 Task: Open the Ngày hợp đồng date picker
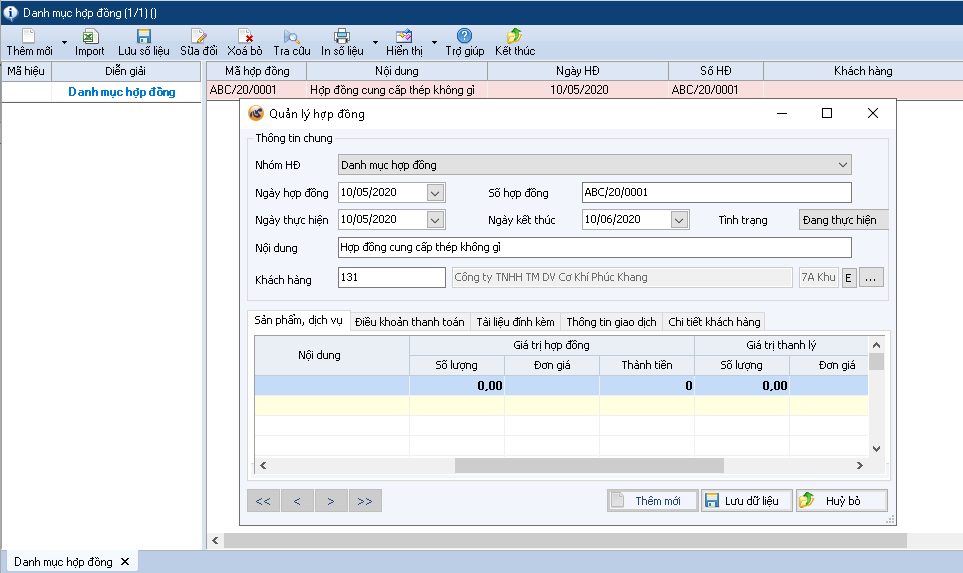point(435,193)
